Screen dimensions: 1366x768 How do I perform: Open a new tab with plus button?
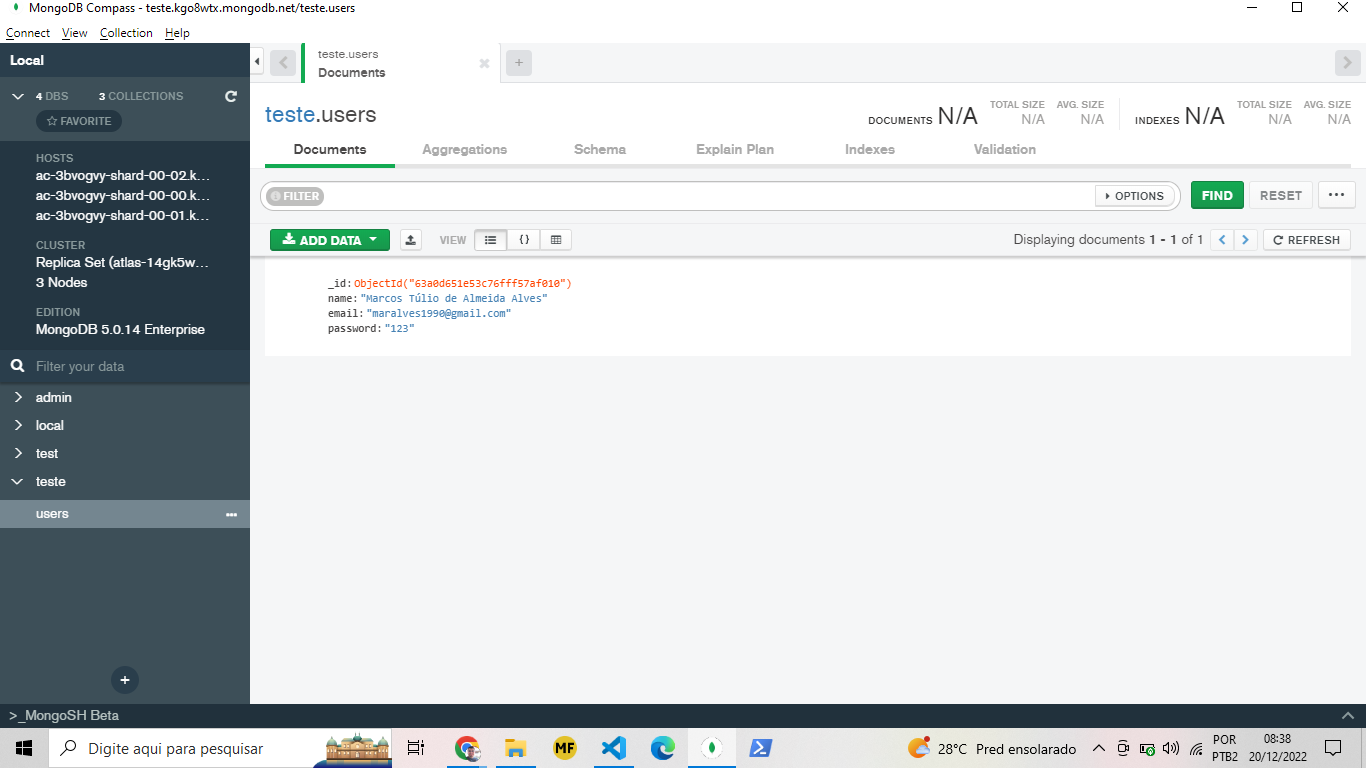click(x=519, y=63)
